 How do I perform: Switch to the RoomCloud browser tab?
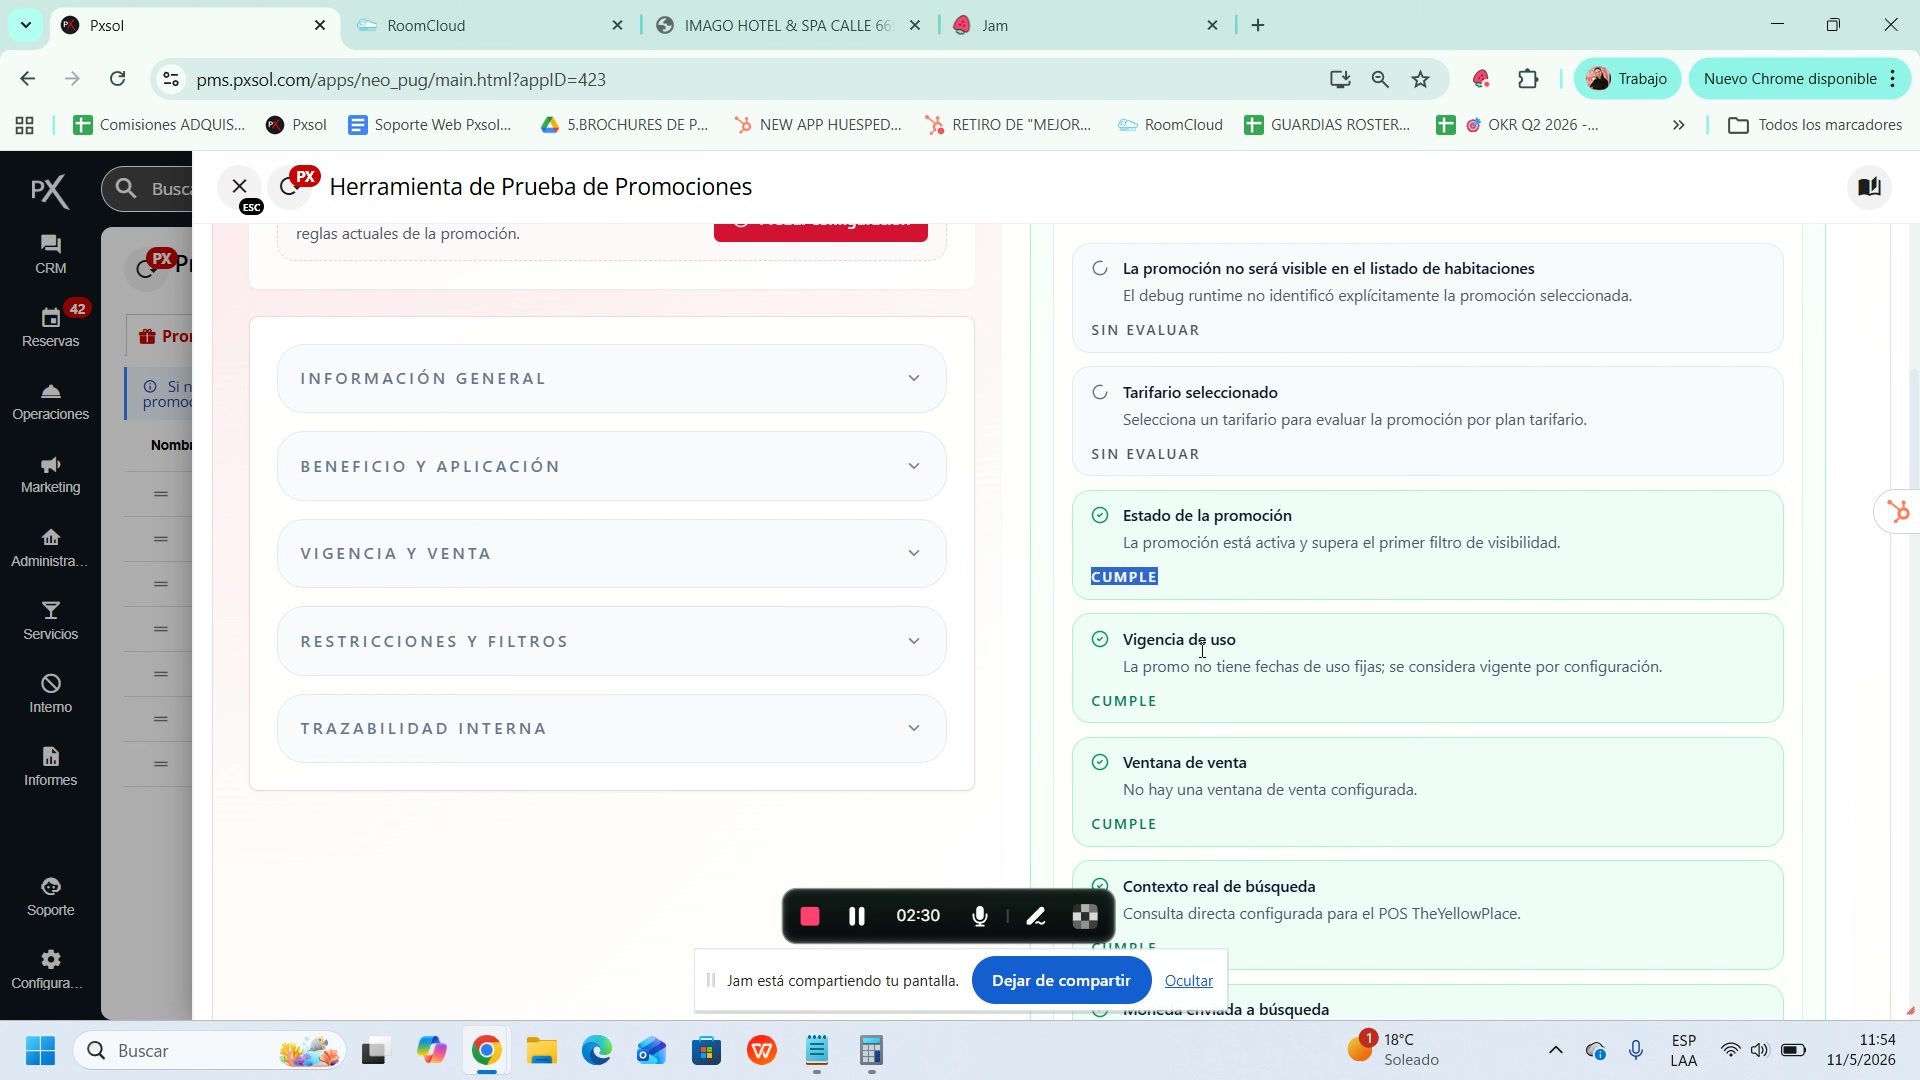tap(490, 25)
